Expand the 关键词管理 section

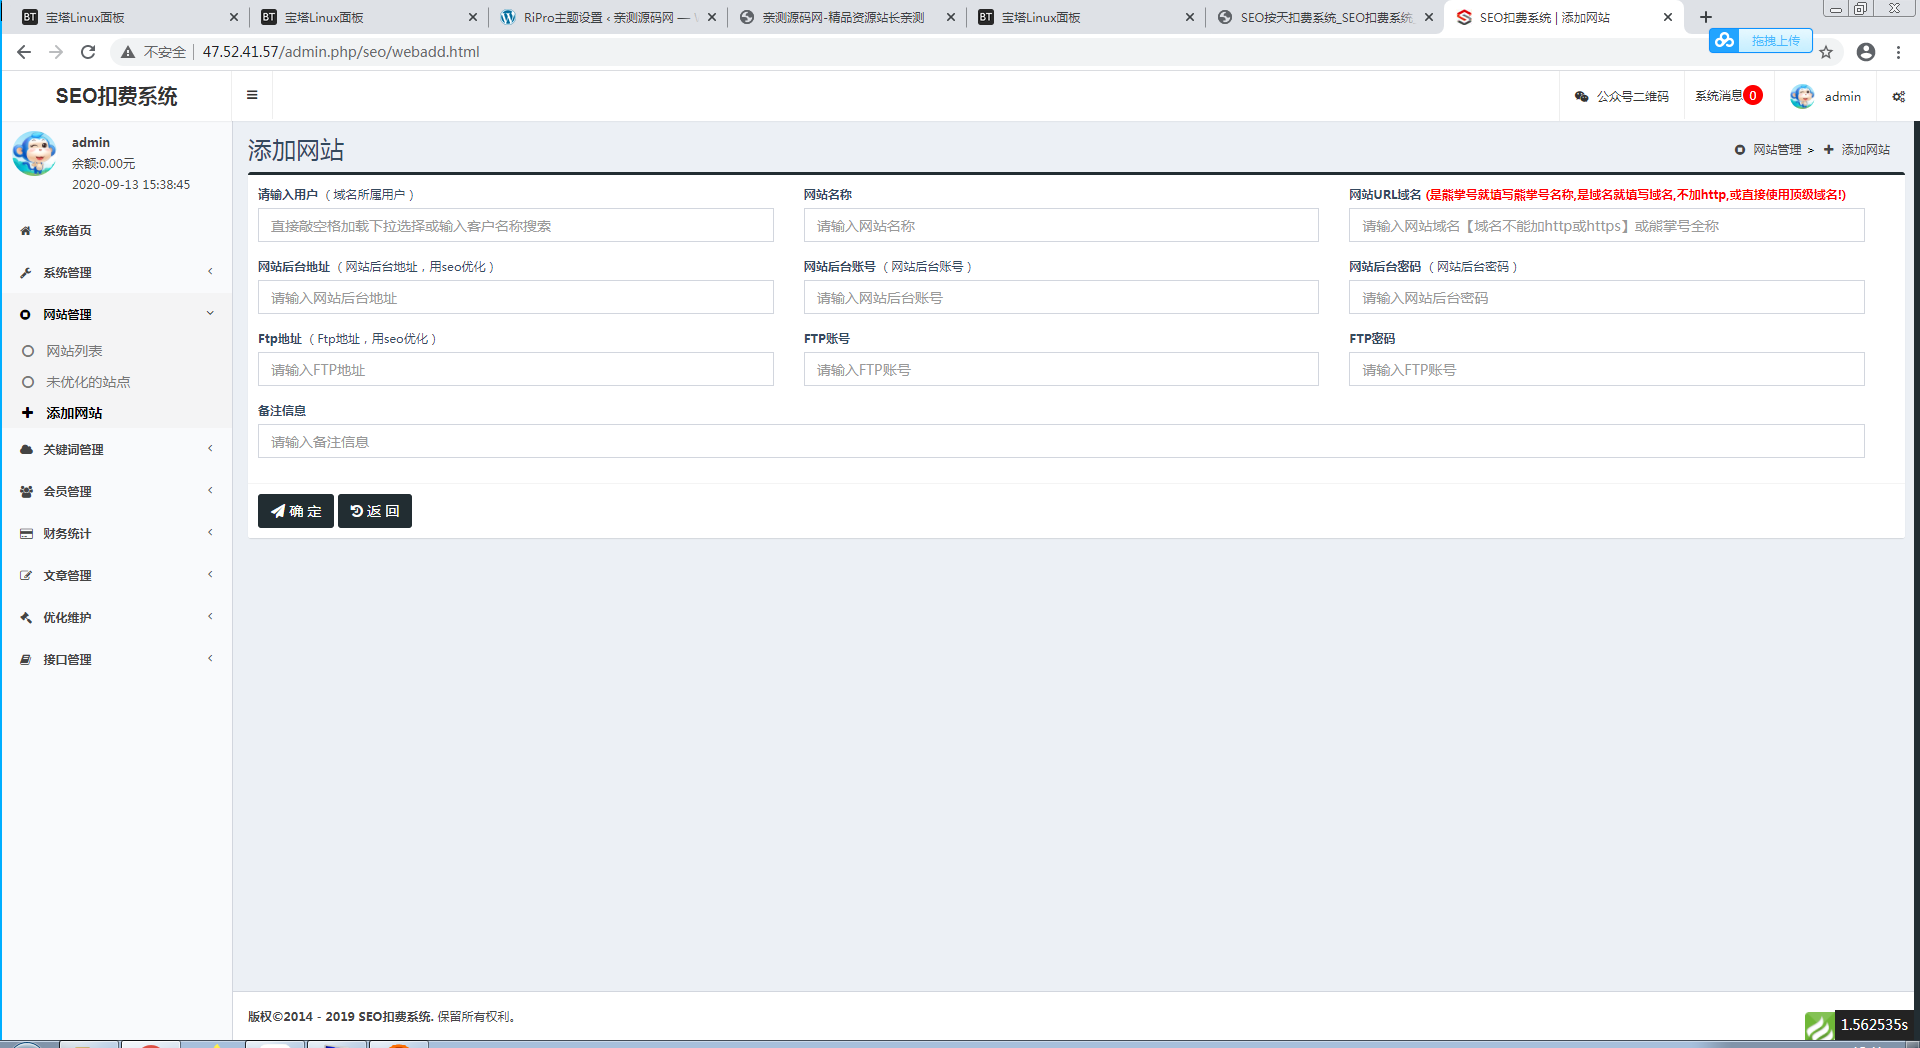click(116, 450)
